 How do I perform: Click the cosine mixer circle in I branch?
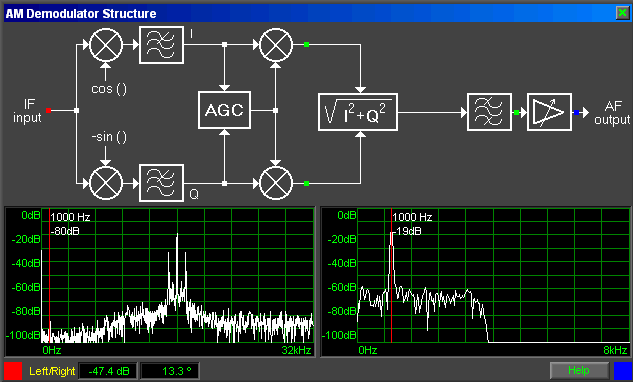[x=106, y=44]
